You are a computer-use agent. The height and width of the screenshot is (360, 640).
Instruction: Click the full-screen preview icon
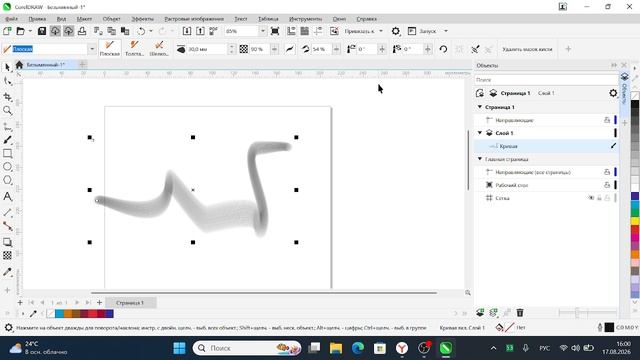(x=275, y=31)
